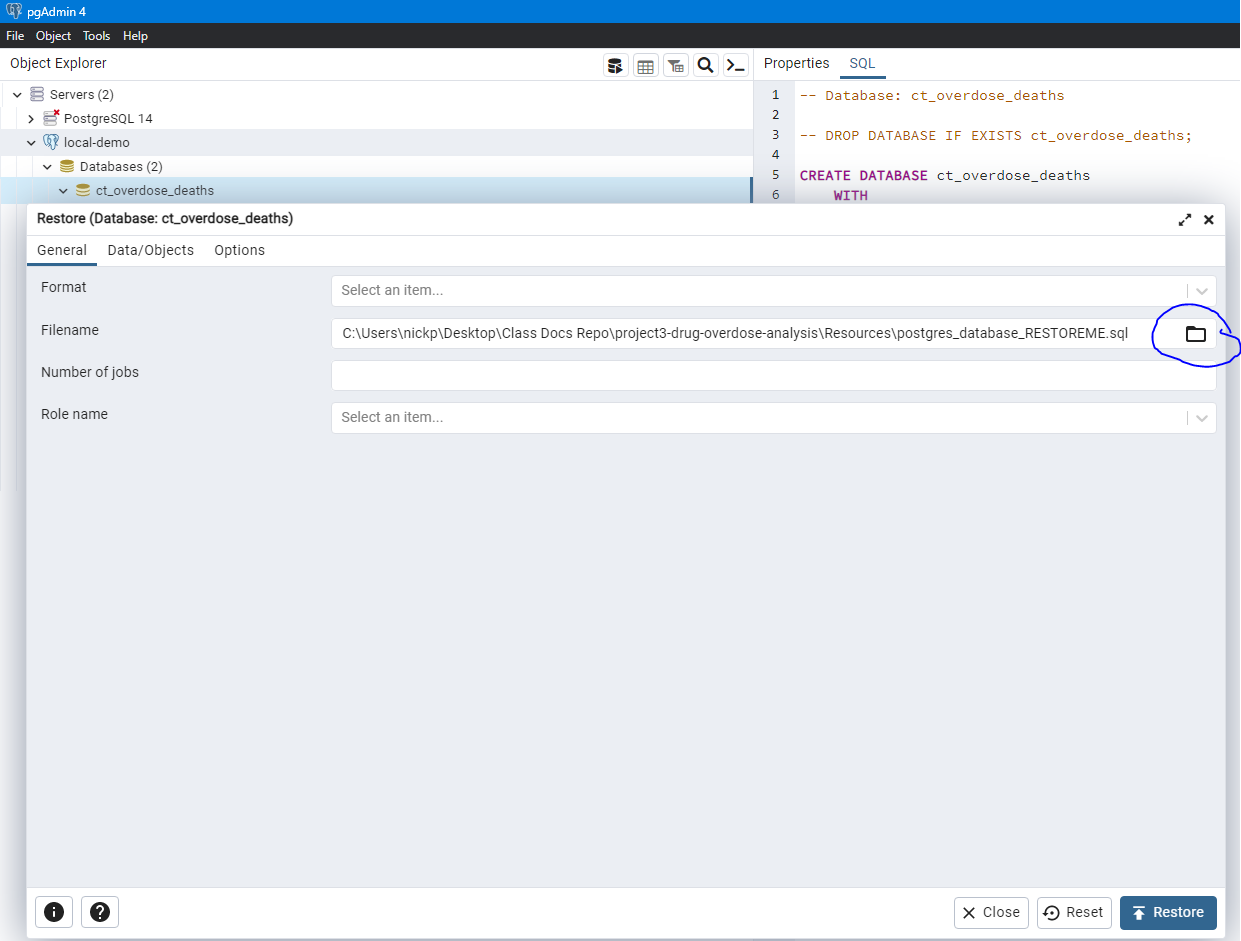The width and height of the screenshot is (1241, 941).
Task: Click the Reset button
Action: pos(1074,912)
